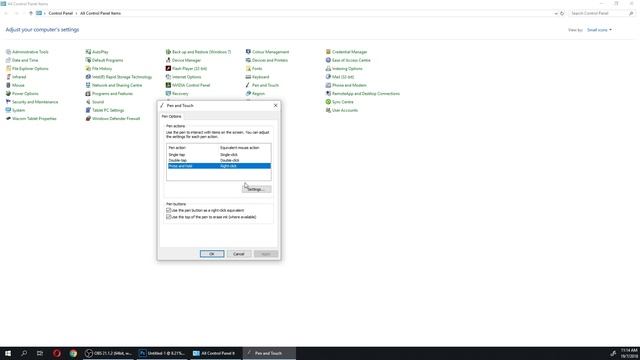Open the Infrared item
640x360 pixels.
point(19,77)
